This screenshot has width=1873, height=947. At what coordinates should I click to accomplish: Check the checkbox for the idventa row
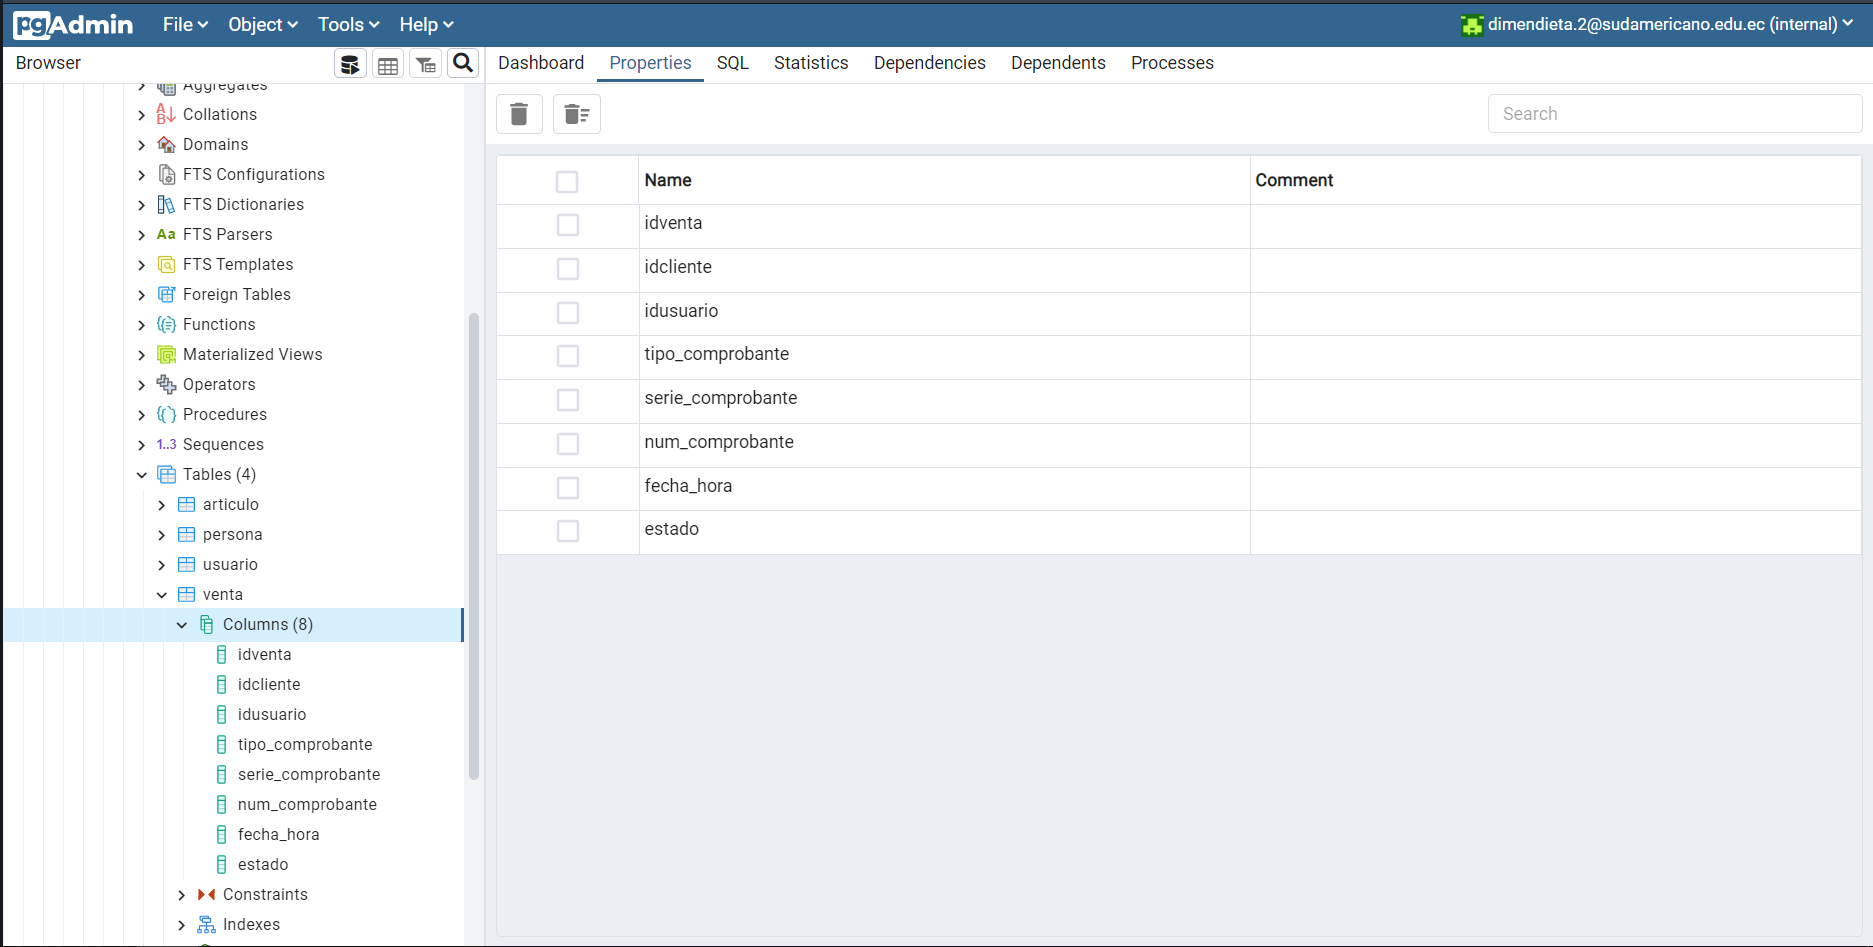(x=567, y=225)
